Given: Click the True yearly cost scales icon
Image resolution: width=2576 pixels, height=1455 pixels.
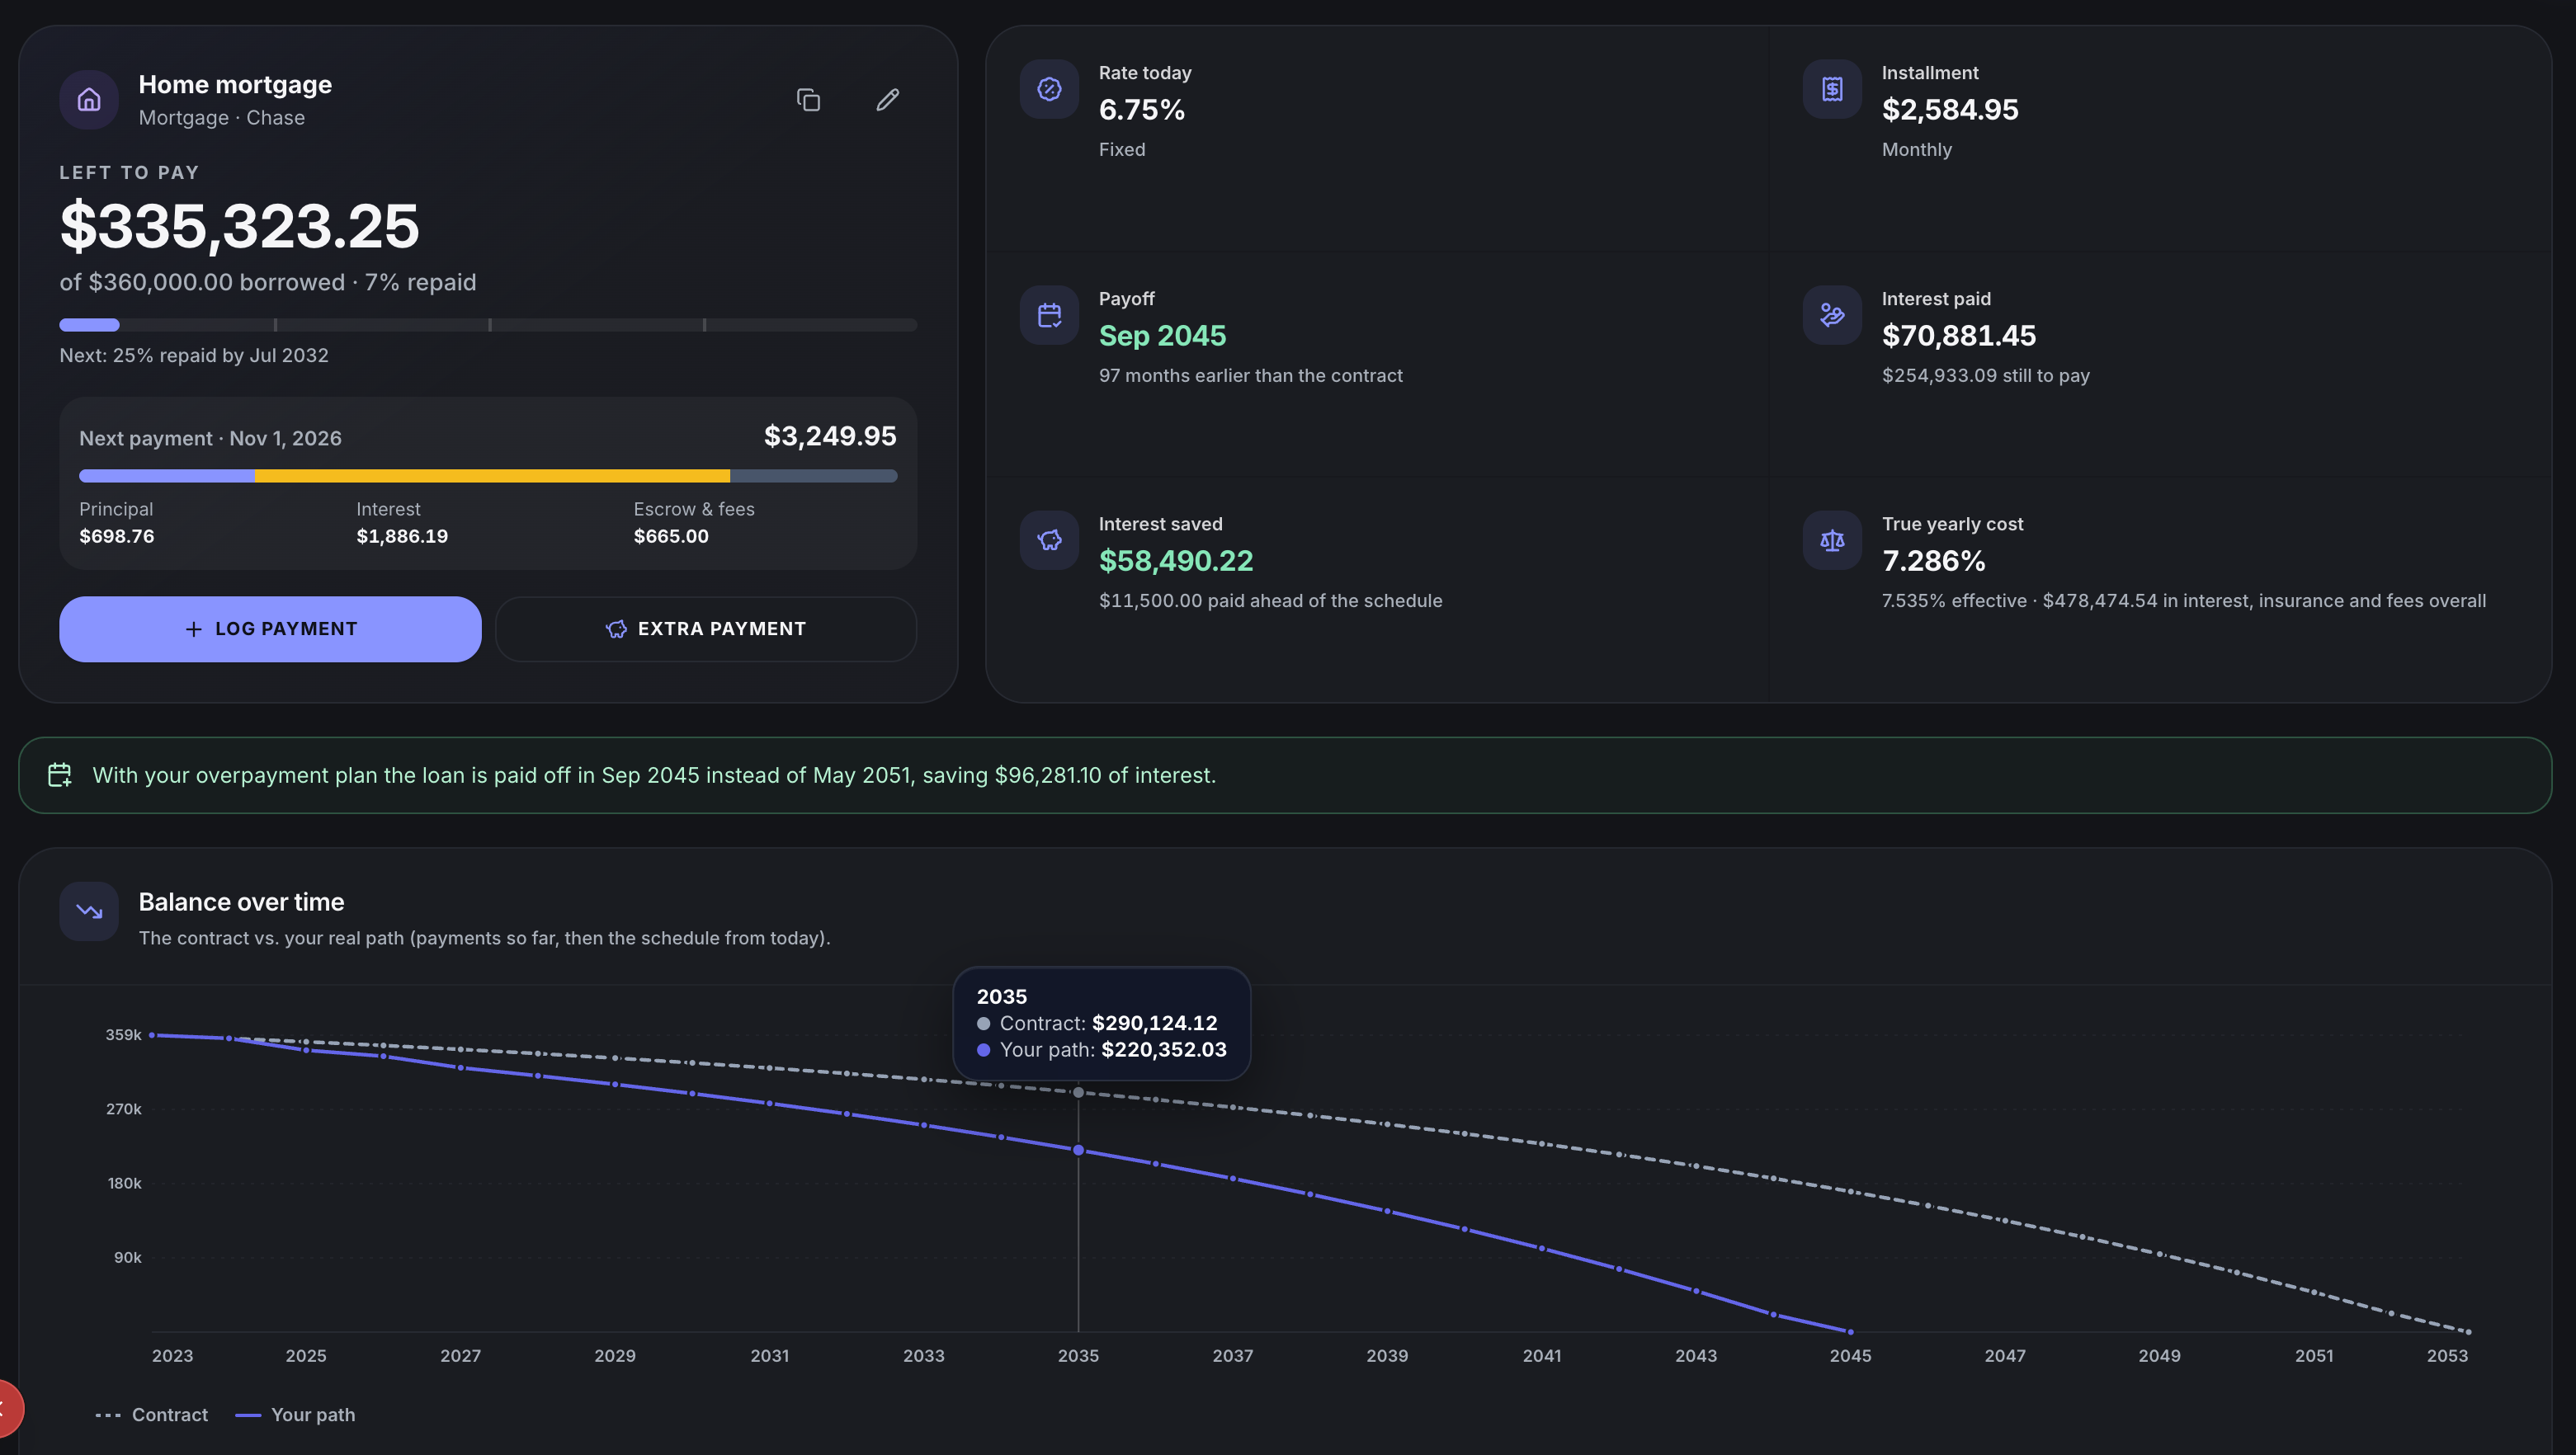Looking at the screenshot, I should tap(1832, 540).
